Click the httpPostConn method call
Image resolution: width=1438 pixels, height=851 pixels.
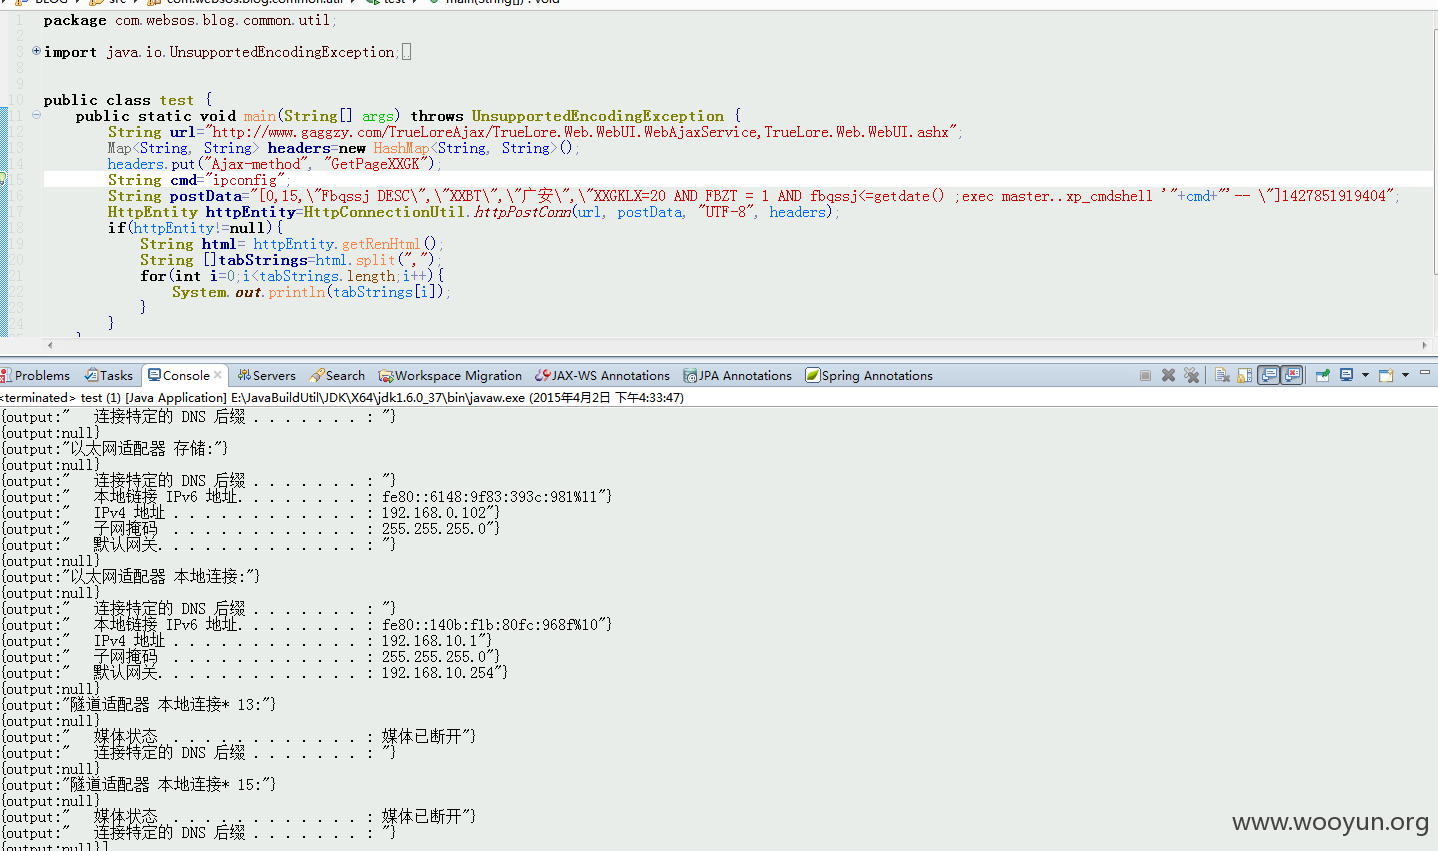pos(522,212)
